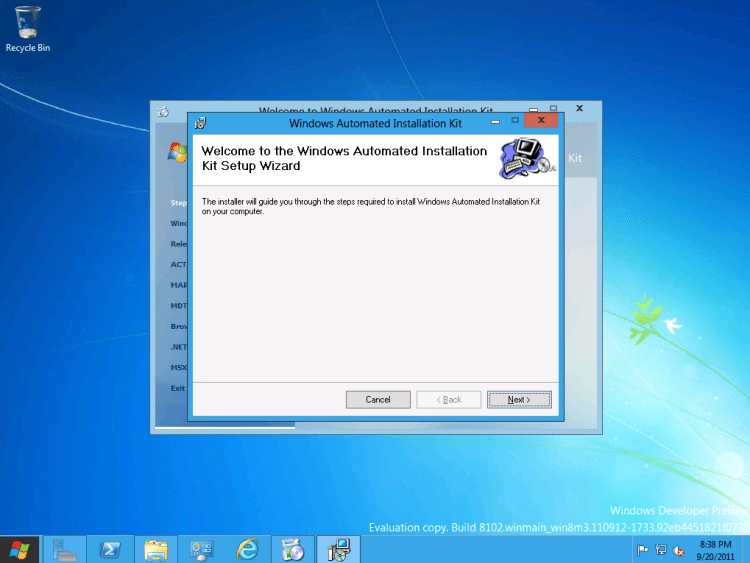
Task: Minimize the setup wizard dialog
Action: point(494,121)
